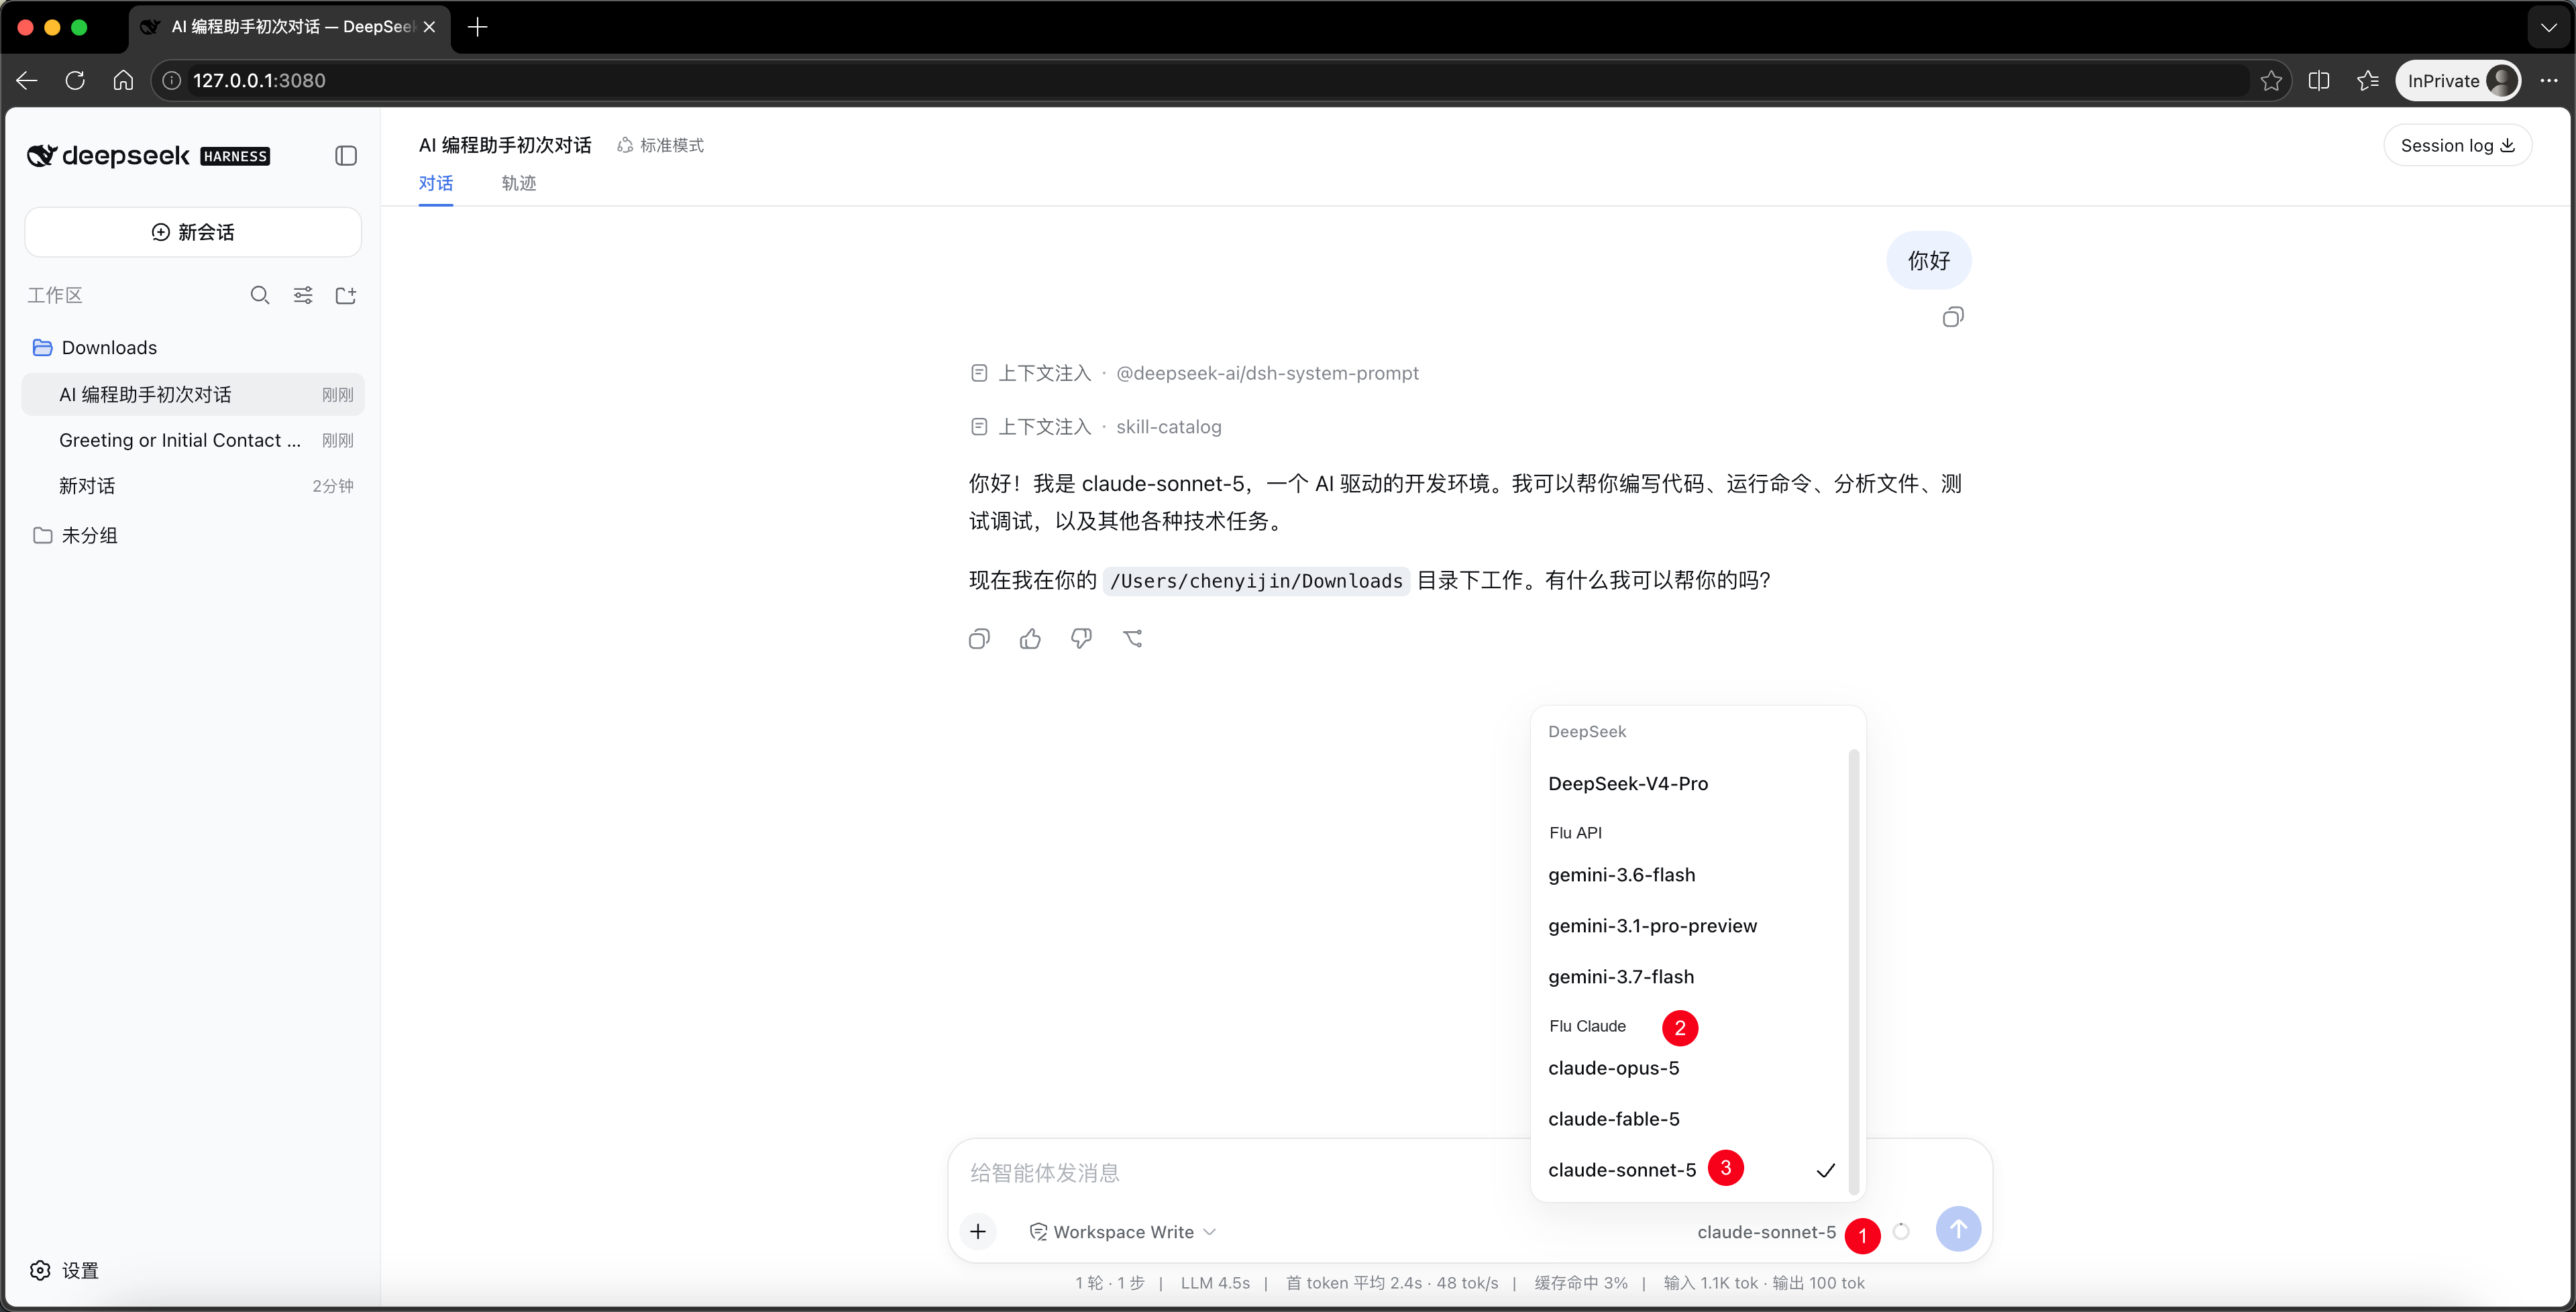
Task: Open the AI 编程助手初次对话 session in sidebar
Action: (x=193, y=394)
